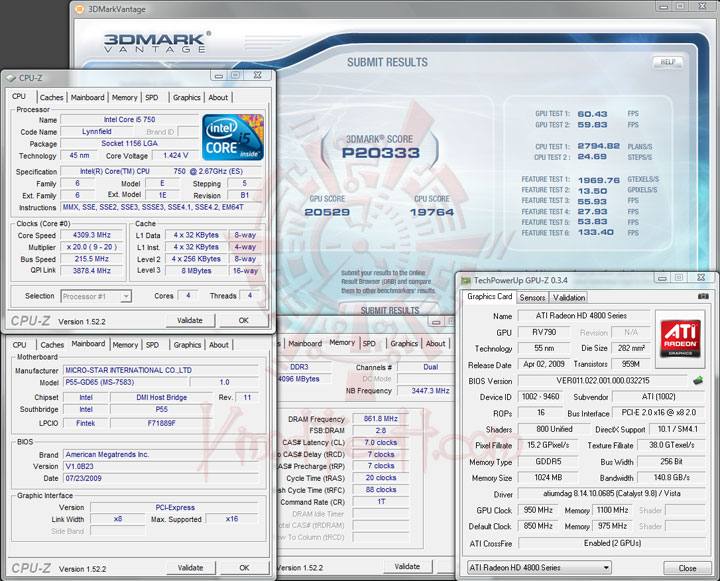This screenshot has height=581, width=720.
Task: Click the Core Speed value field
Action: (x=92, y=235)
